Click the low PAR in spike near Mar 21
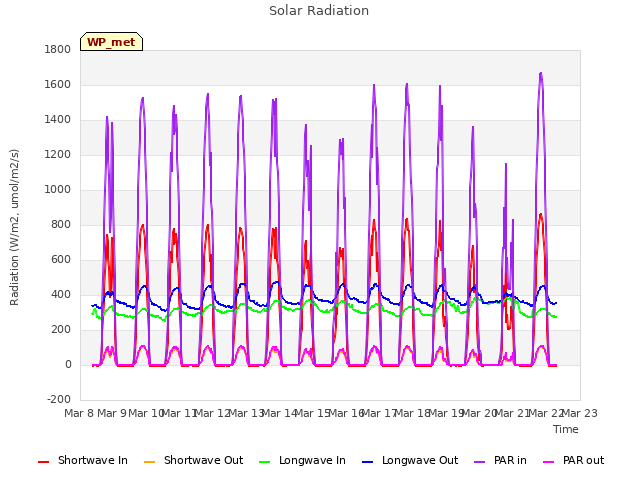Image resolution: width=640 pixels, height=480 pixels. click(x=506, y=164)
